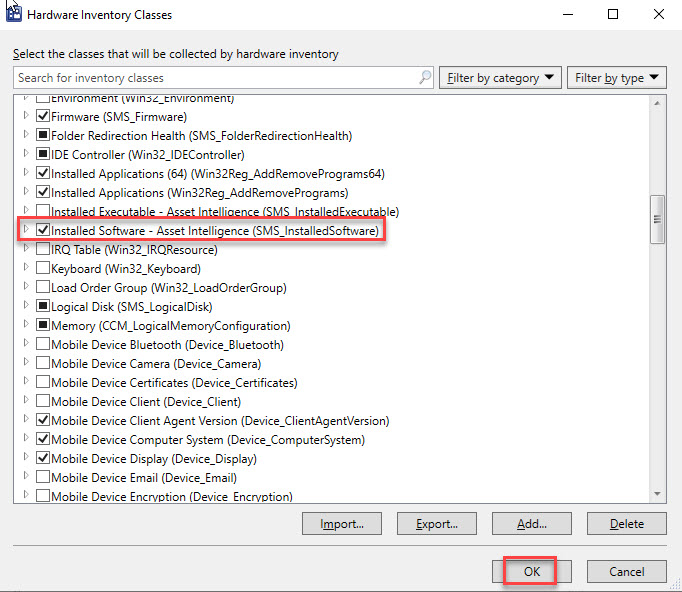Enable the Mobile Device Camera checkbox

[x=43, y=364]
